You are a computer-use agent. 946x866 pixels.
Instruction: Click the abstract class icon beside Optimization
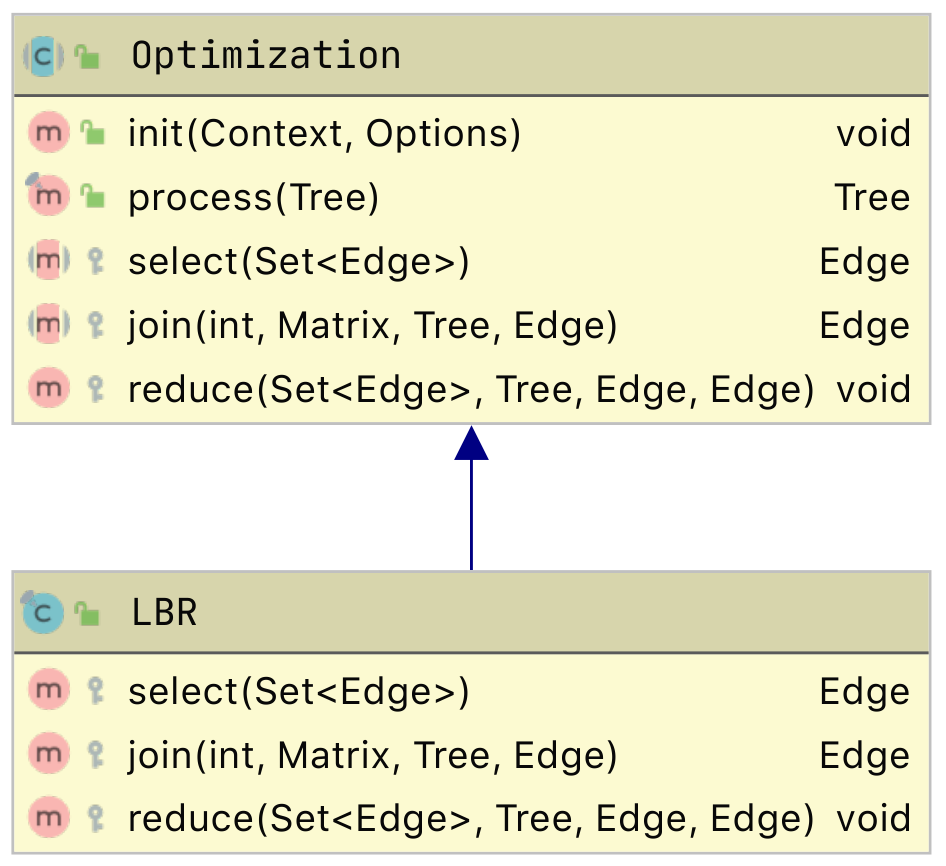(x=43, y=56)
